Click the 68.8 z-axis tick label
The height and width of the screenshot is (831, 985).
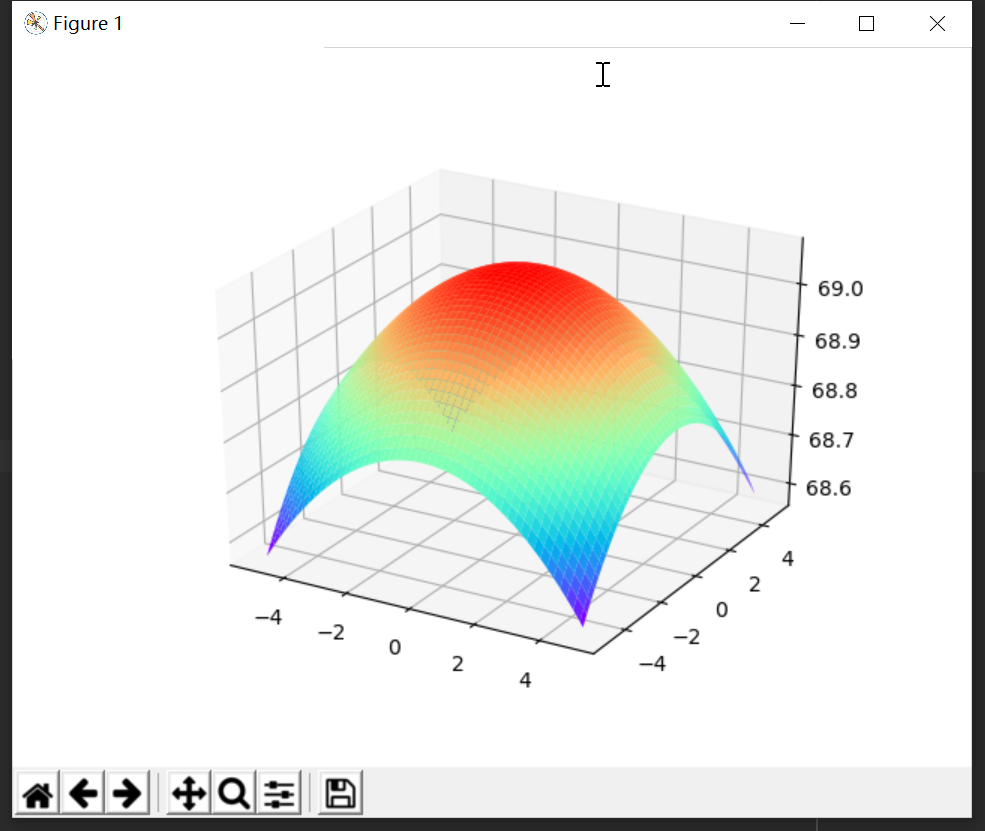(834, 391)
